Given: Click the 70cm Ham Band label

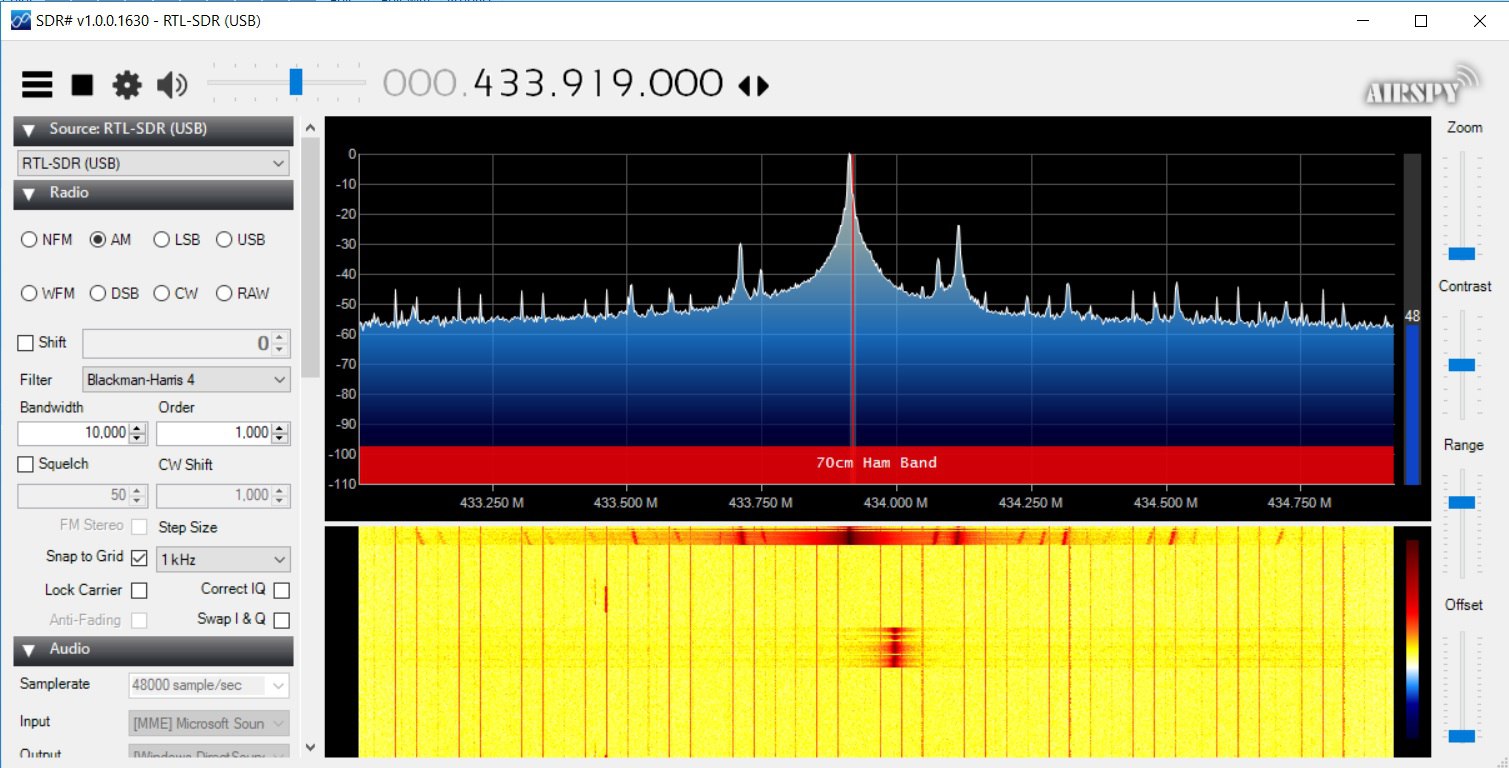Looking at the screenshot, I should (x=876, y=462).
